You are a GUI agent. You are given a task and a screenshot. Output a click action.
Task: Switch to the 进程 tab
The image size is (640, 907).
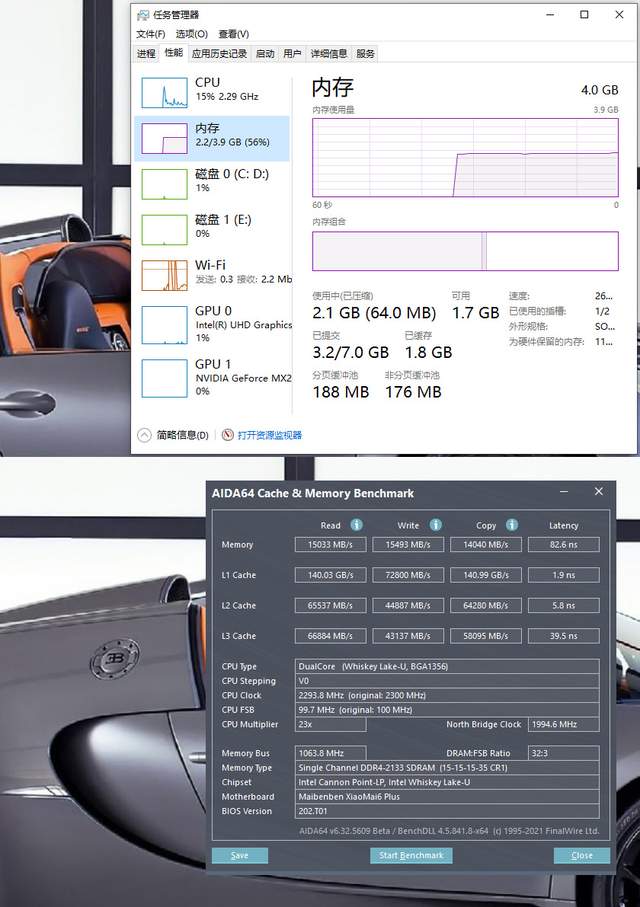(146, 54)
